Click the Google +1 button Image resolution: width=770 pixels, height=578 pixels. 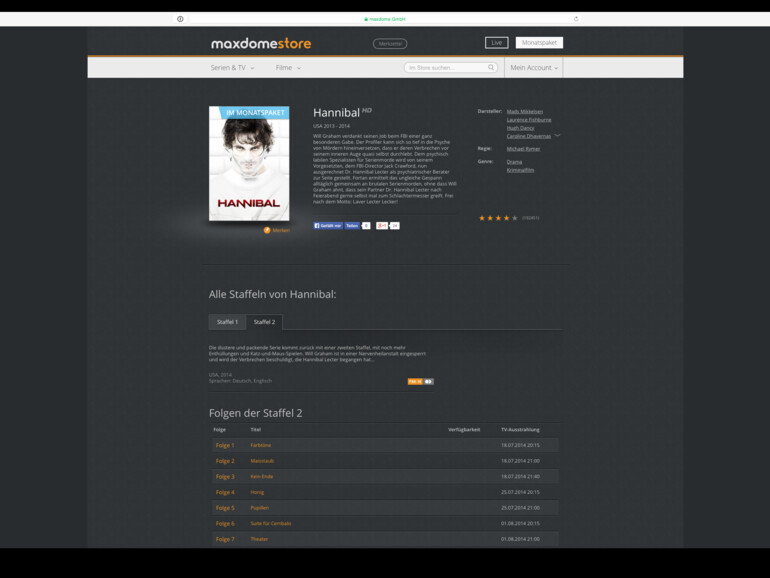coord(382,225)
